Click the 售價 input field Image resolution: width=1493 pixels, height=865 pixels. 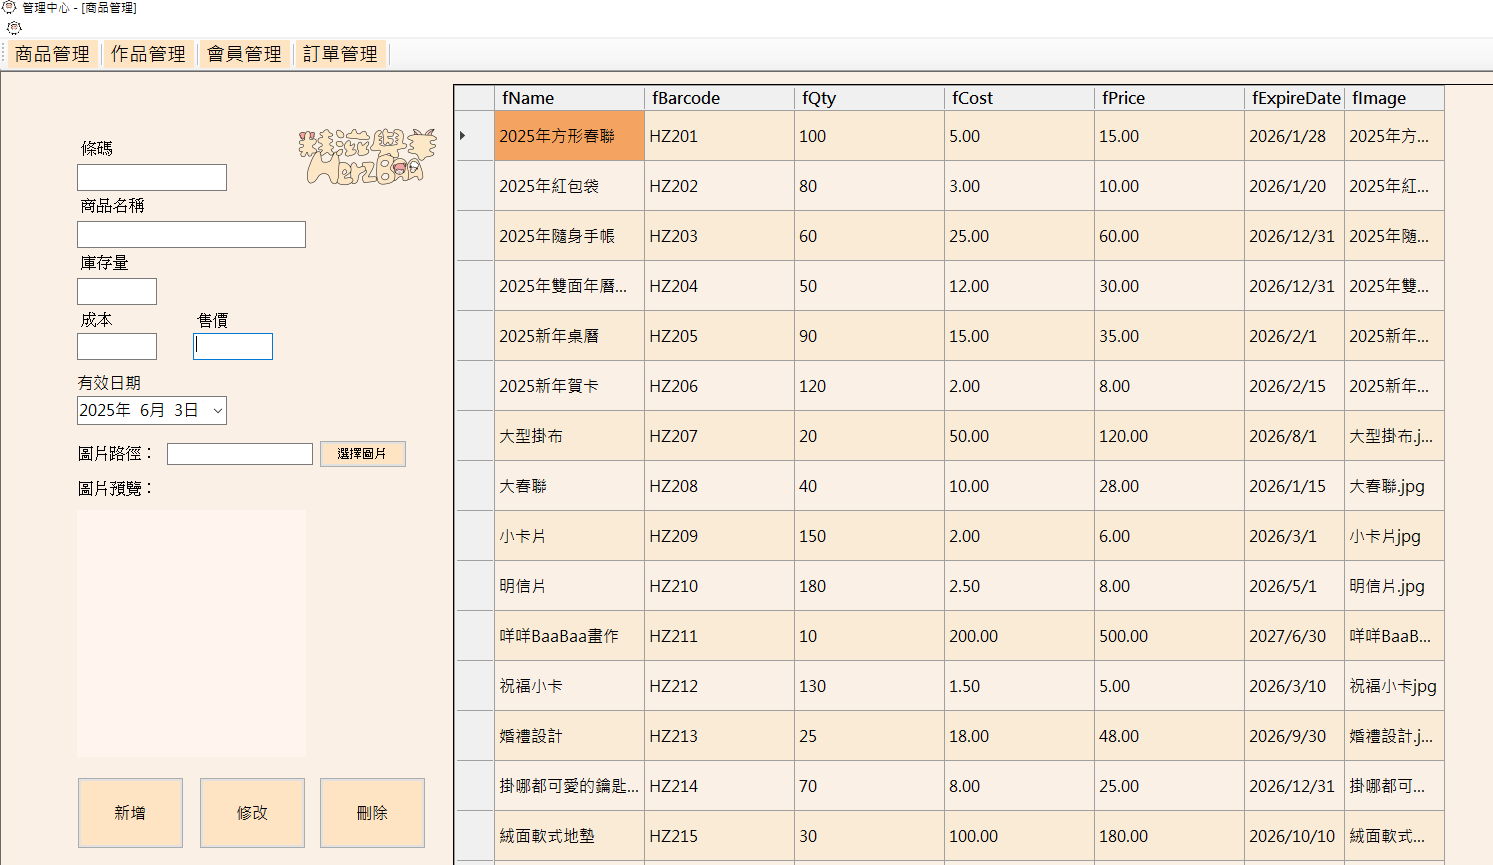(x=233, y=346)
